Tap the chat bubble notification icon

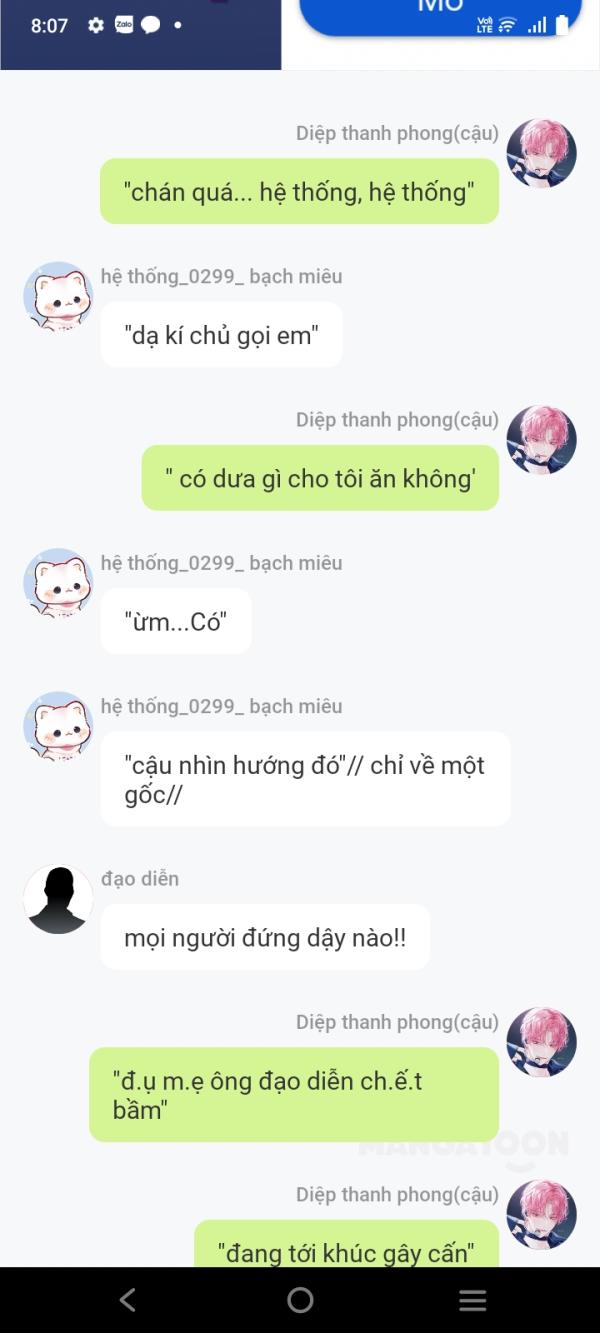pos(150,25)
